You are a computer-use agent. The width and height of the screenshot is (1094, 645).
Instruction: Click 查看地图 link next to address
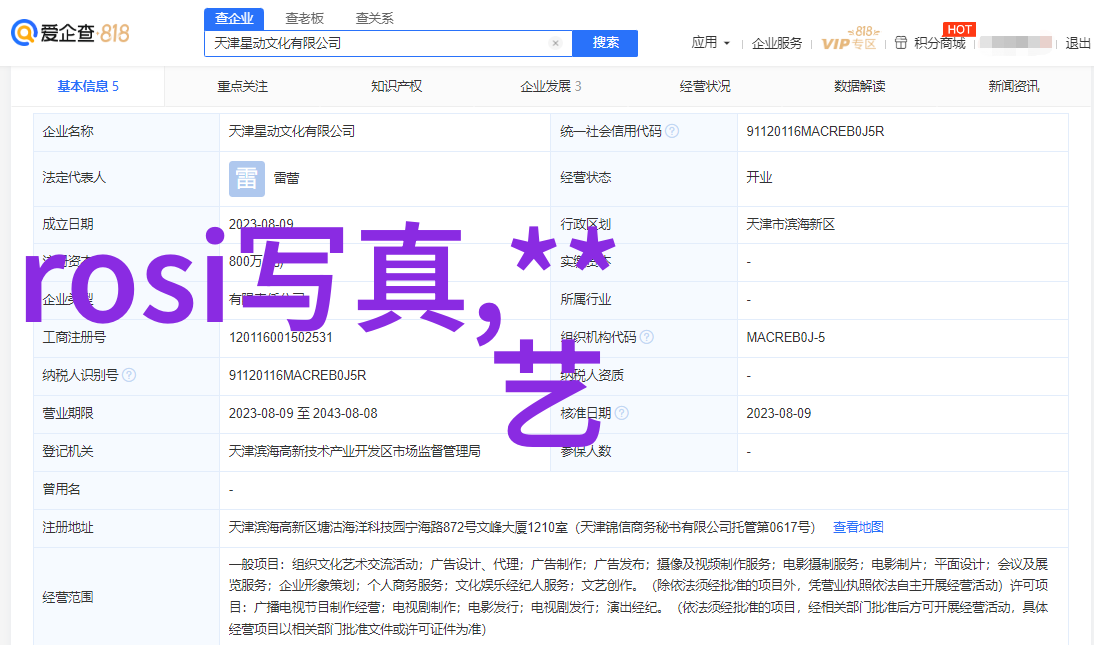pos(858,527)
